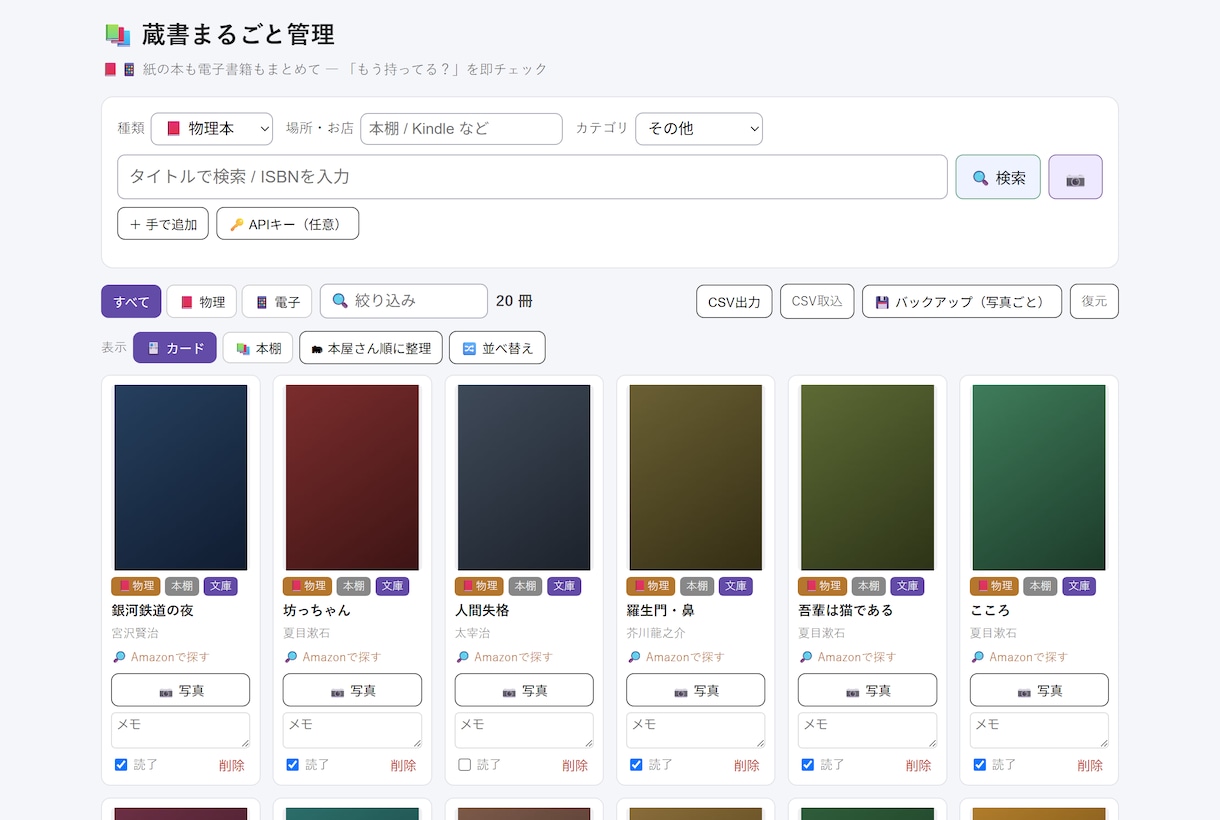Open the こころ cover thumbnail
Screen dimensions: 1220x820
tap(1039, 478)
